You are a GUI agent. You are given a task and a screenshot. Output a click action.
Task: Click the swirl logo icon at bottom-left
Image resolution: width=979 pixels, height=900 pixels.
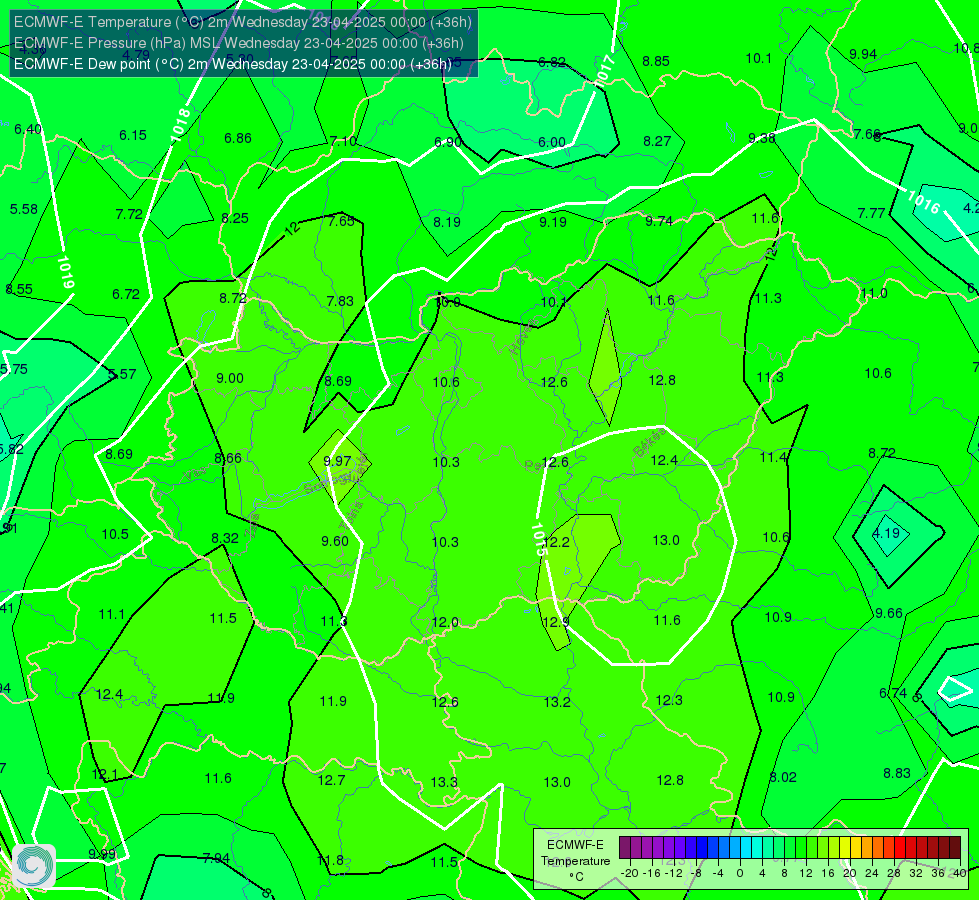click(x=34, y=866)
